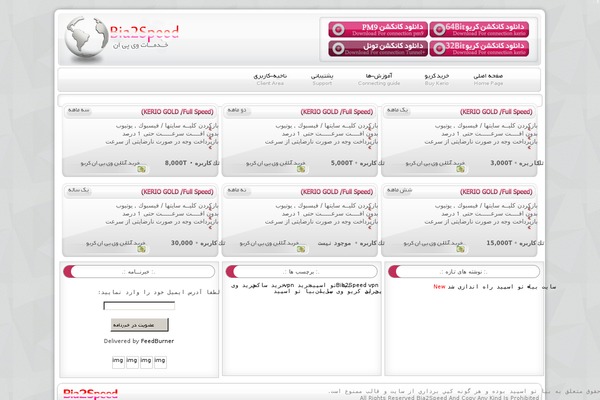Click the 30,000 price text

(x=182, y=243)
